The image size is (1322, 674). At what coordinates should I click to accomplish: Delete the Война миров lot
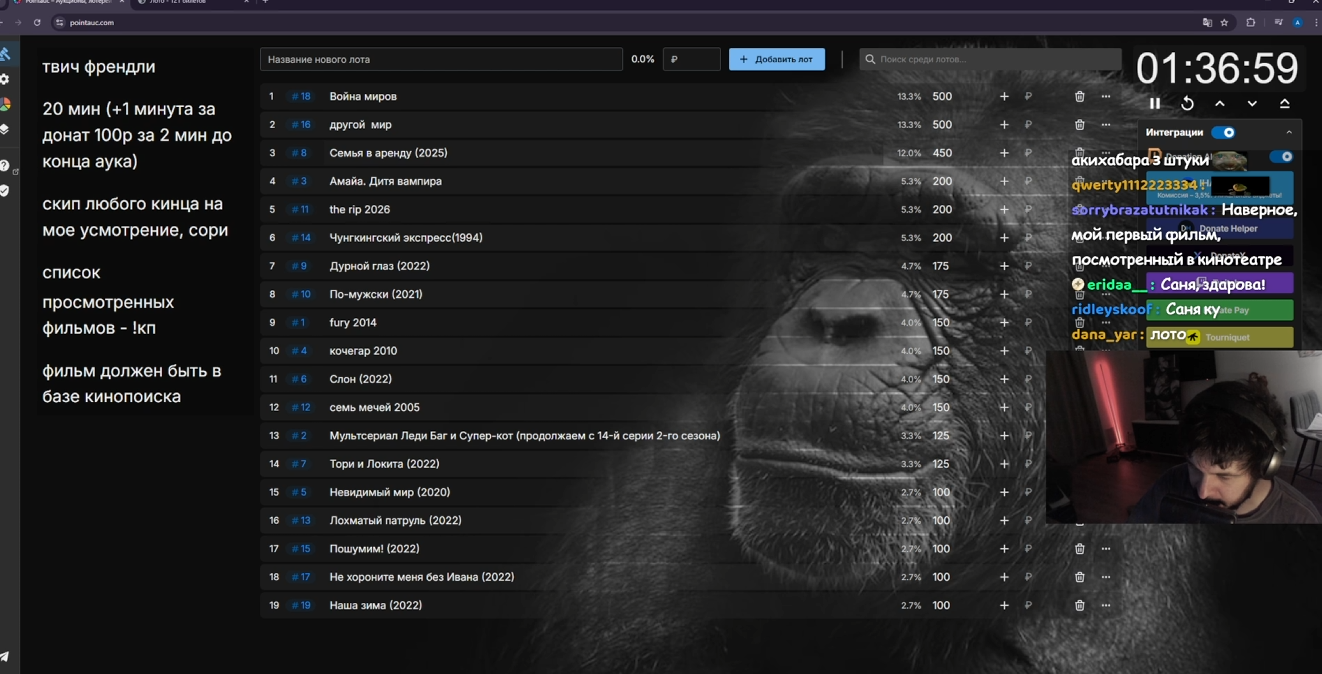[1079, 97]
